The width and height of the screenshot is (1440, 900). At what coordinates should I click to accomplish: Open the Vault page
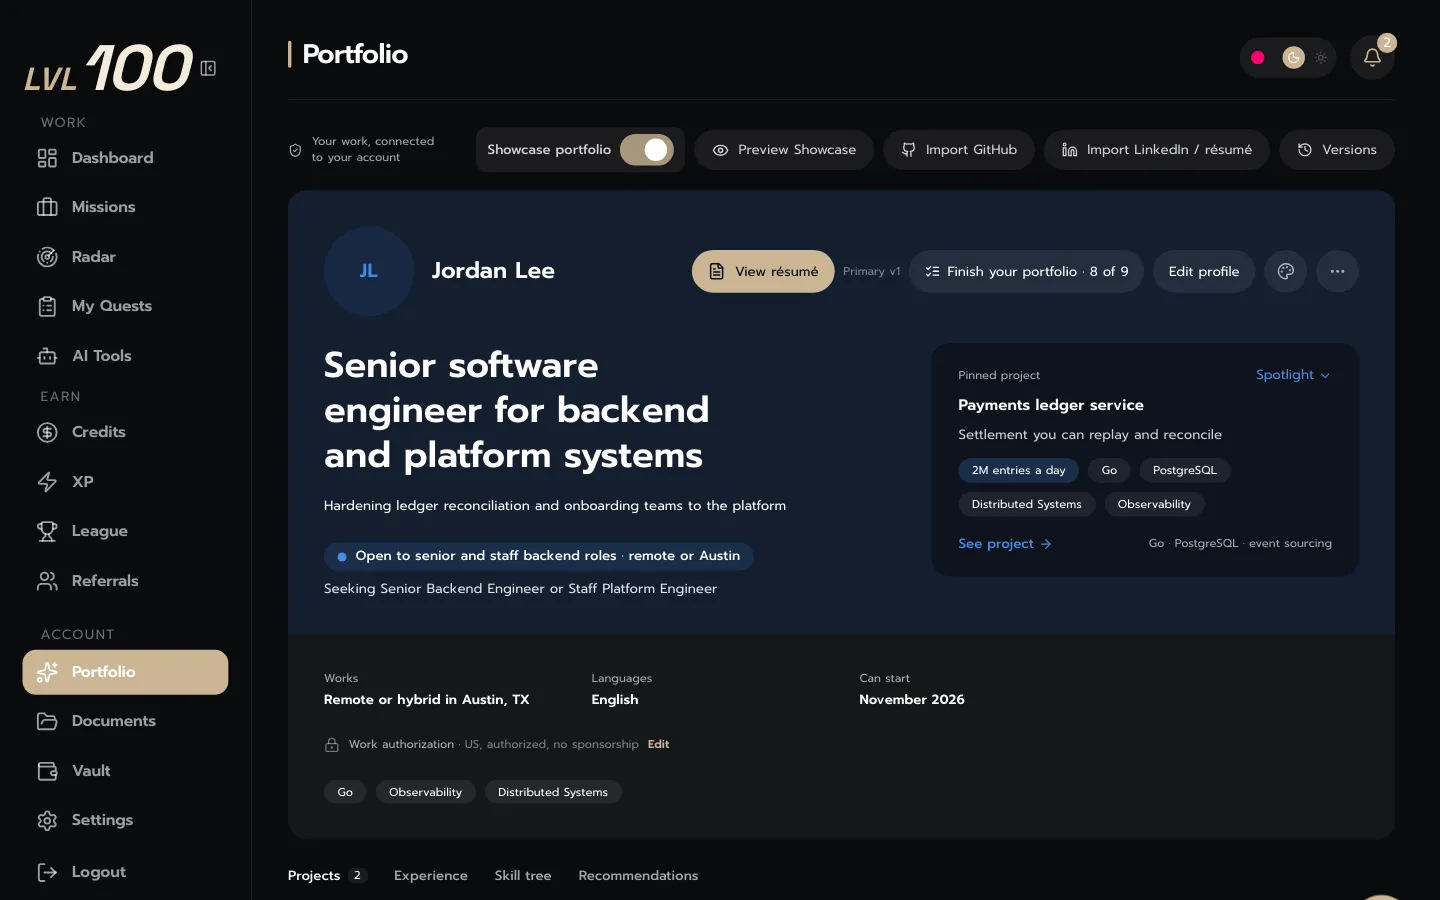pos(125,771)
